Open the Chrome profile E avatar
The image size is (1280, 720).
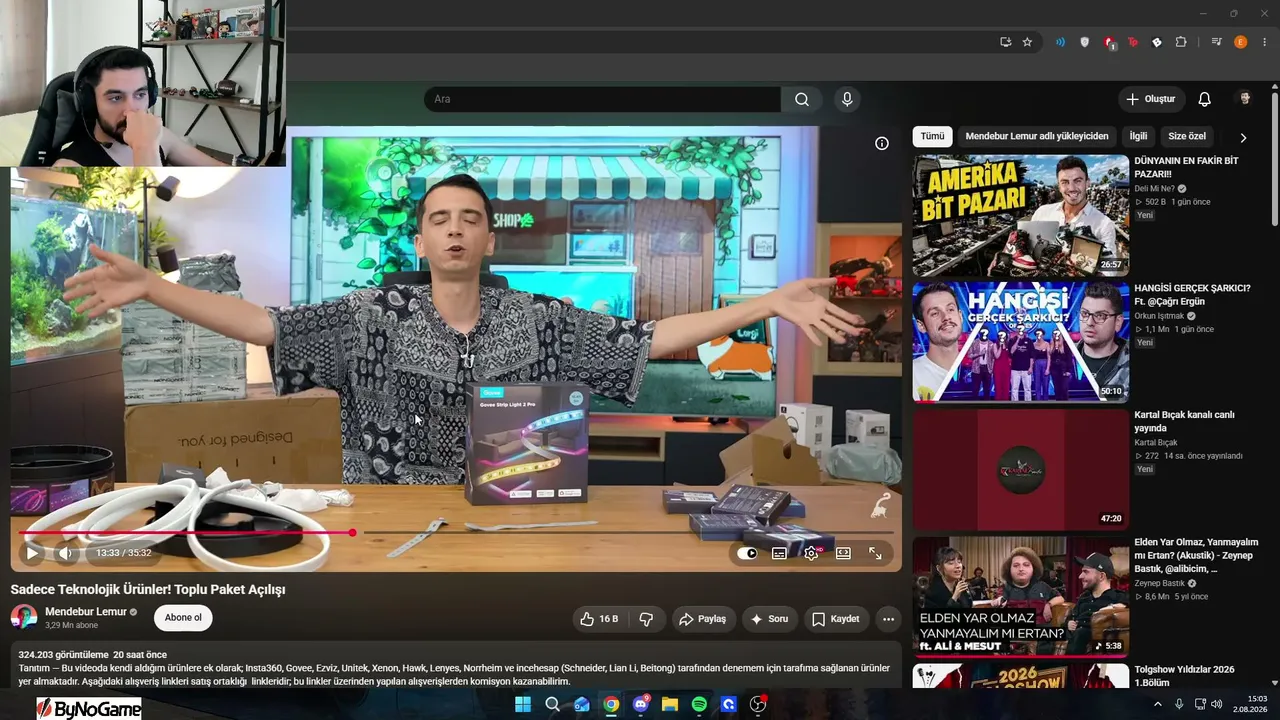(x=1241, y=42)
